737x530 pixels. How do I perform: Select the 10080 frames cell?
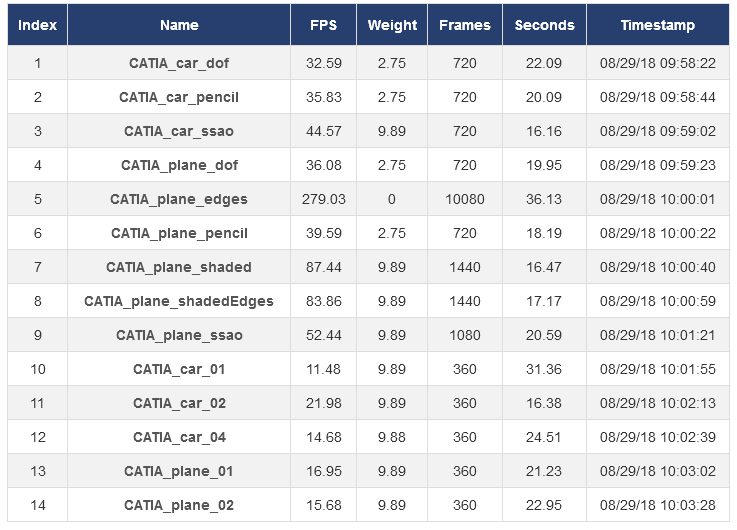(465, 199)
